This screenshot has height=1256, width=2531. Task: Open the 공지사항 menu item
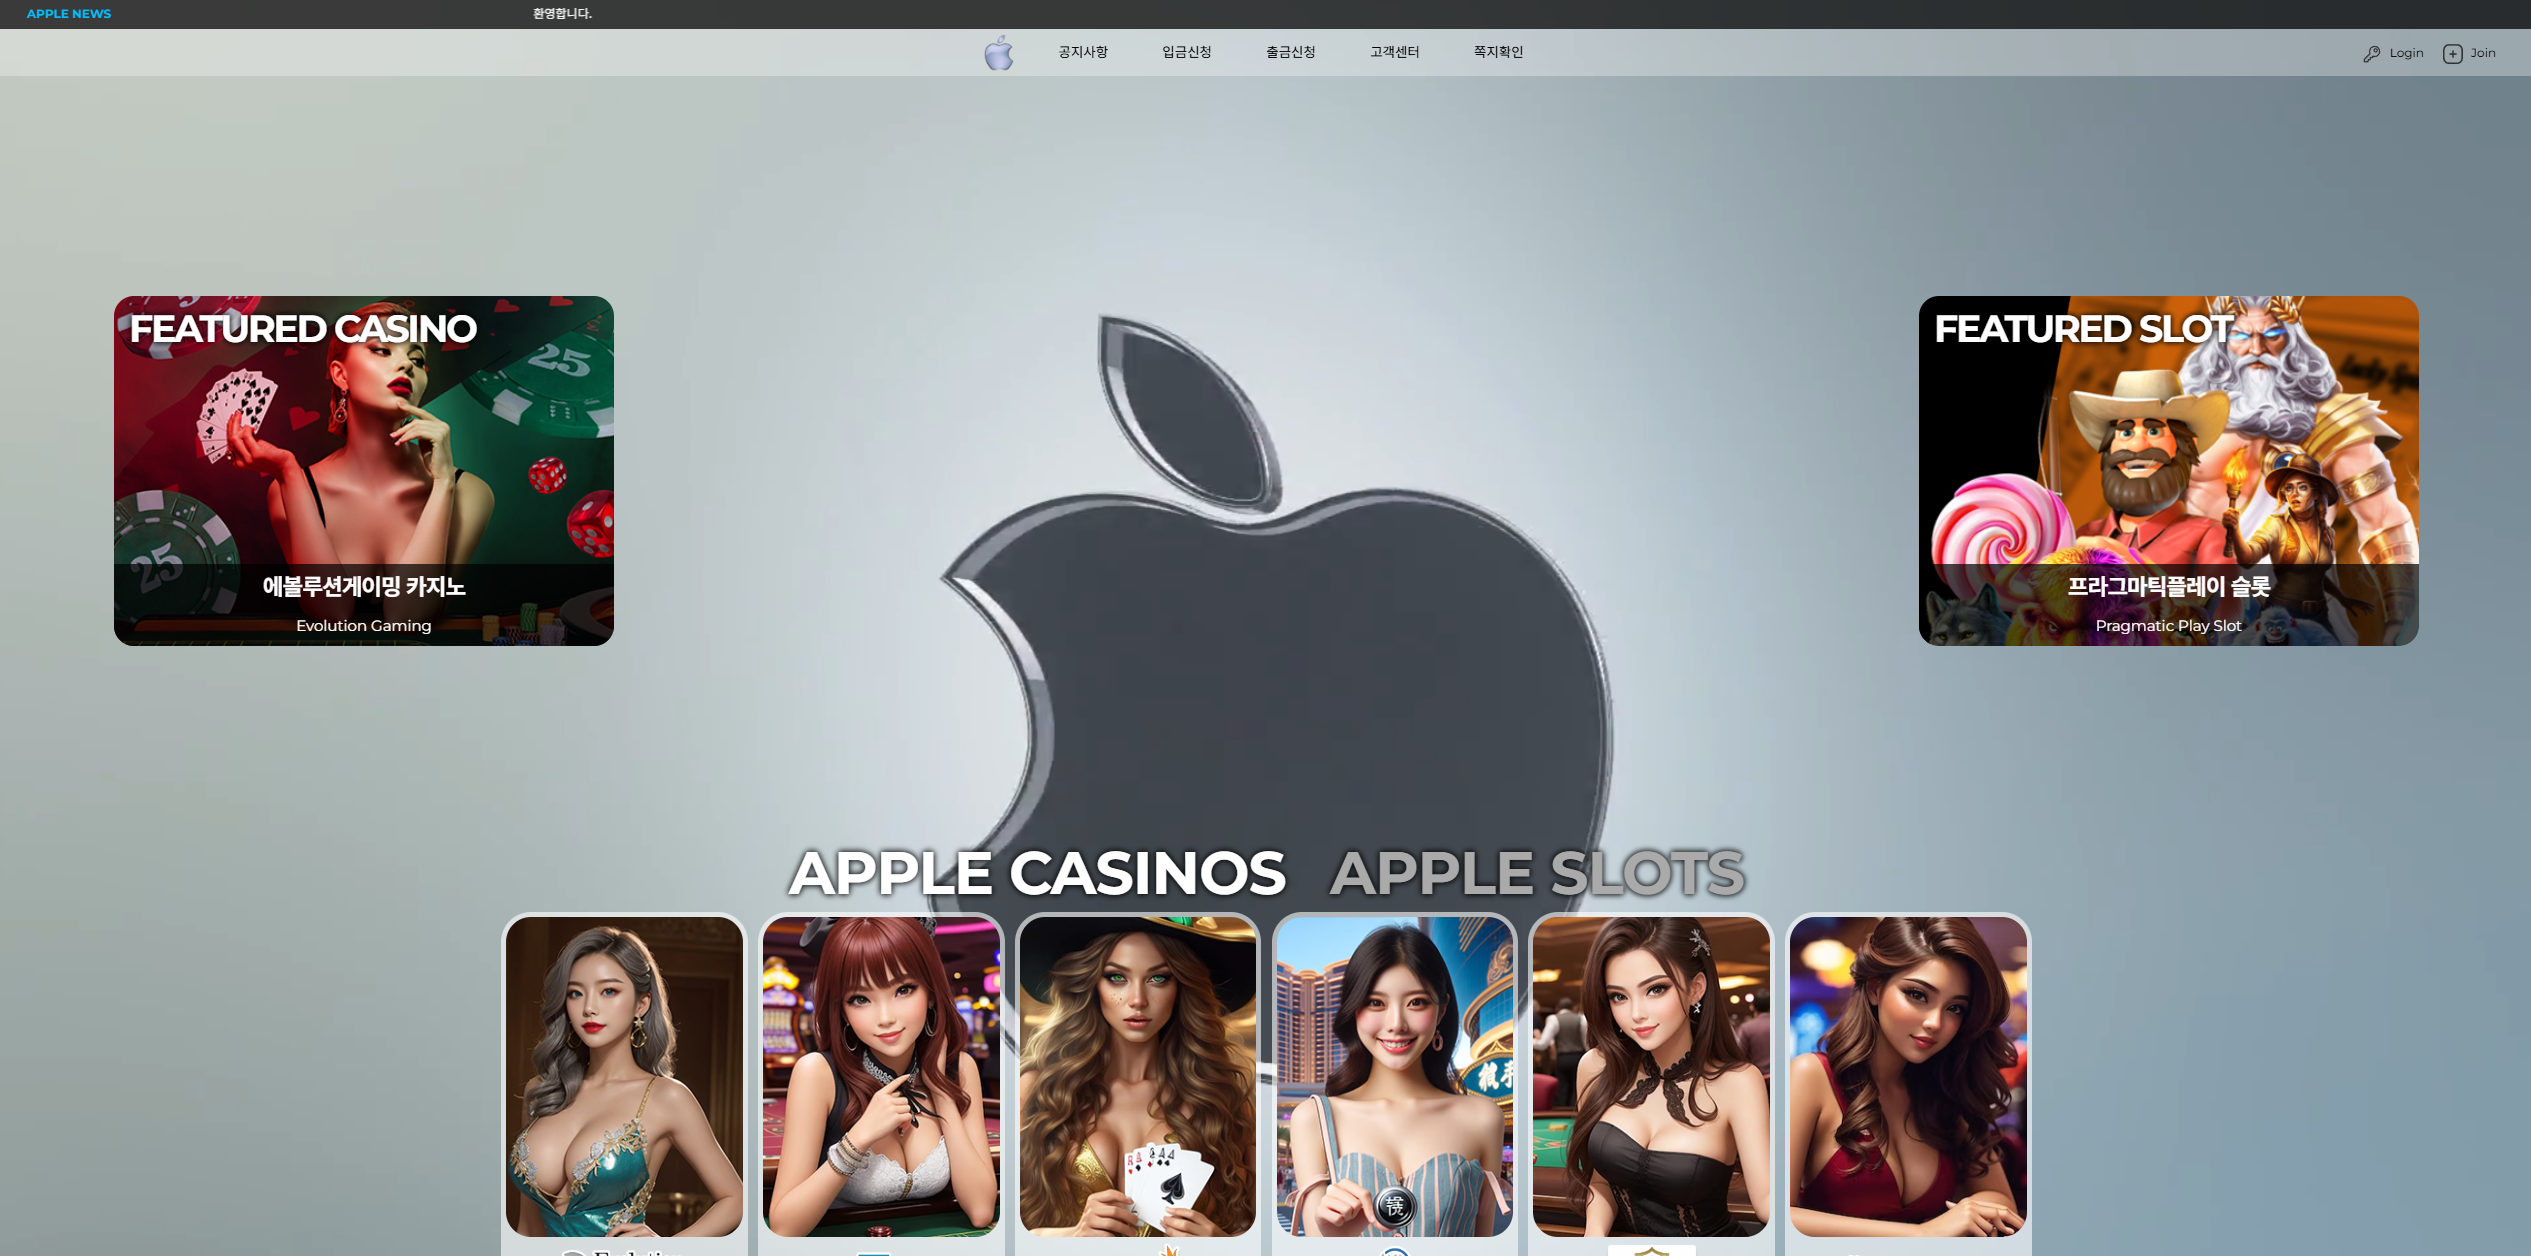coord(1083,52)
